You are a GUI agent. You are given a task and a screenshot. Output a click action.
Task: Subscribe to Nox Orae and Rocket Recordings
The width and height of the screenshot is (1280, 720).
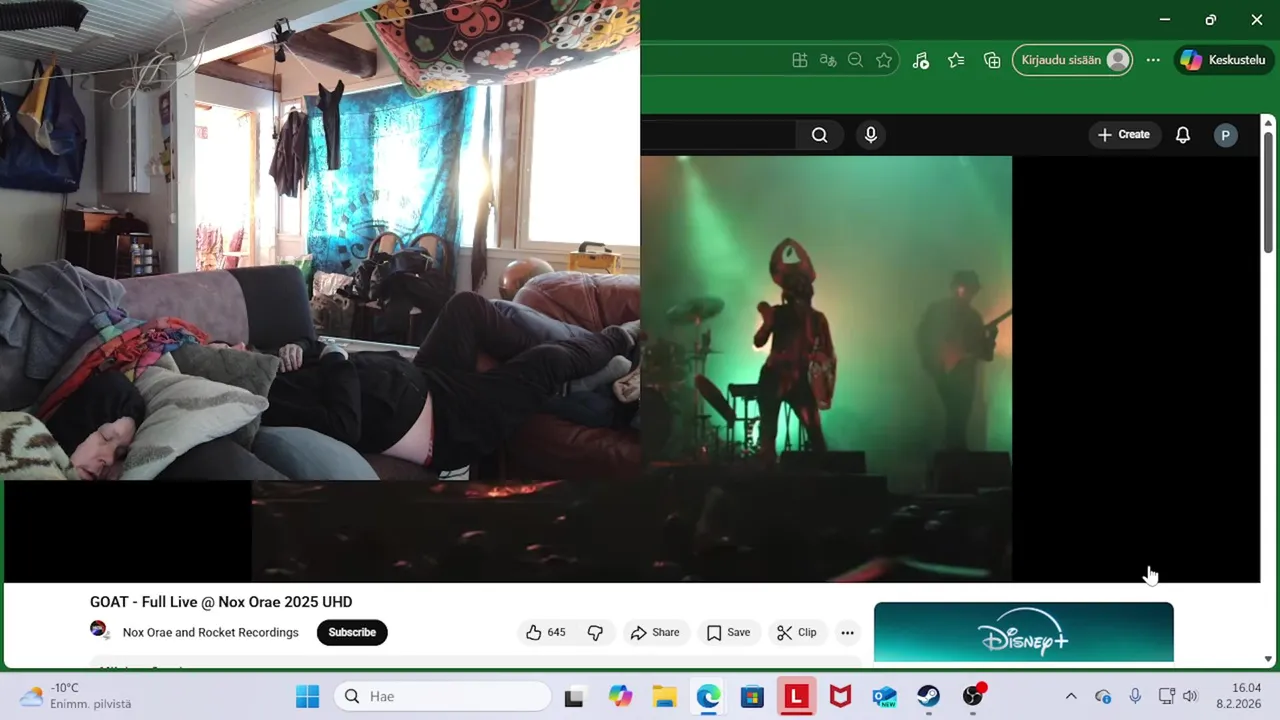point(352,632)
